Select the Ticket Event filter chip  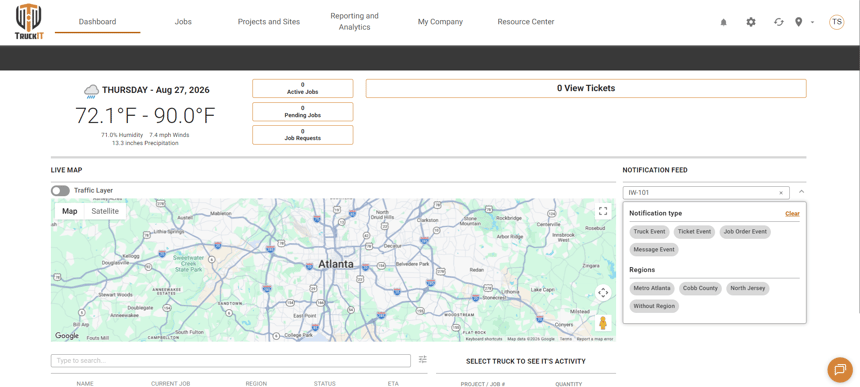click(x=694, y=232)
